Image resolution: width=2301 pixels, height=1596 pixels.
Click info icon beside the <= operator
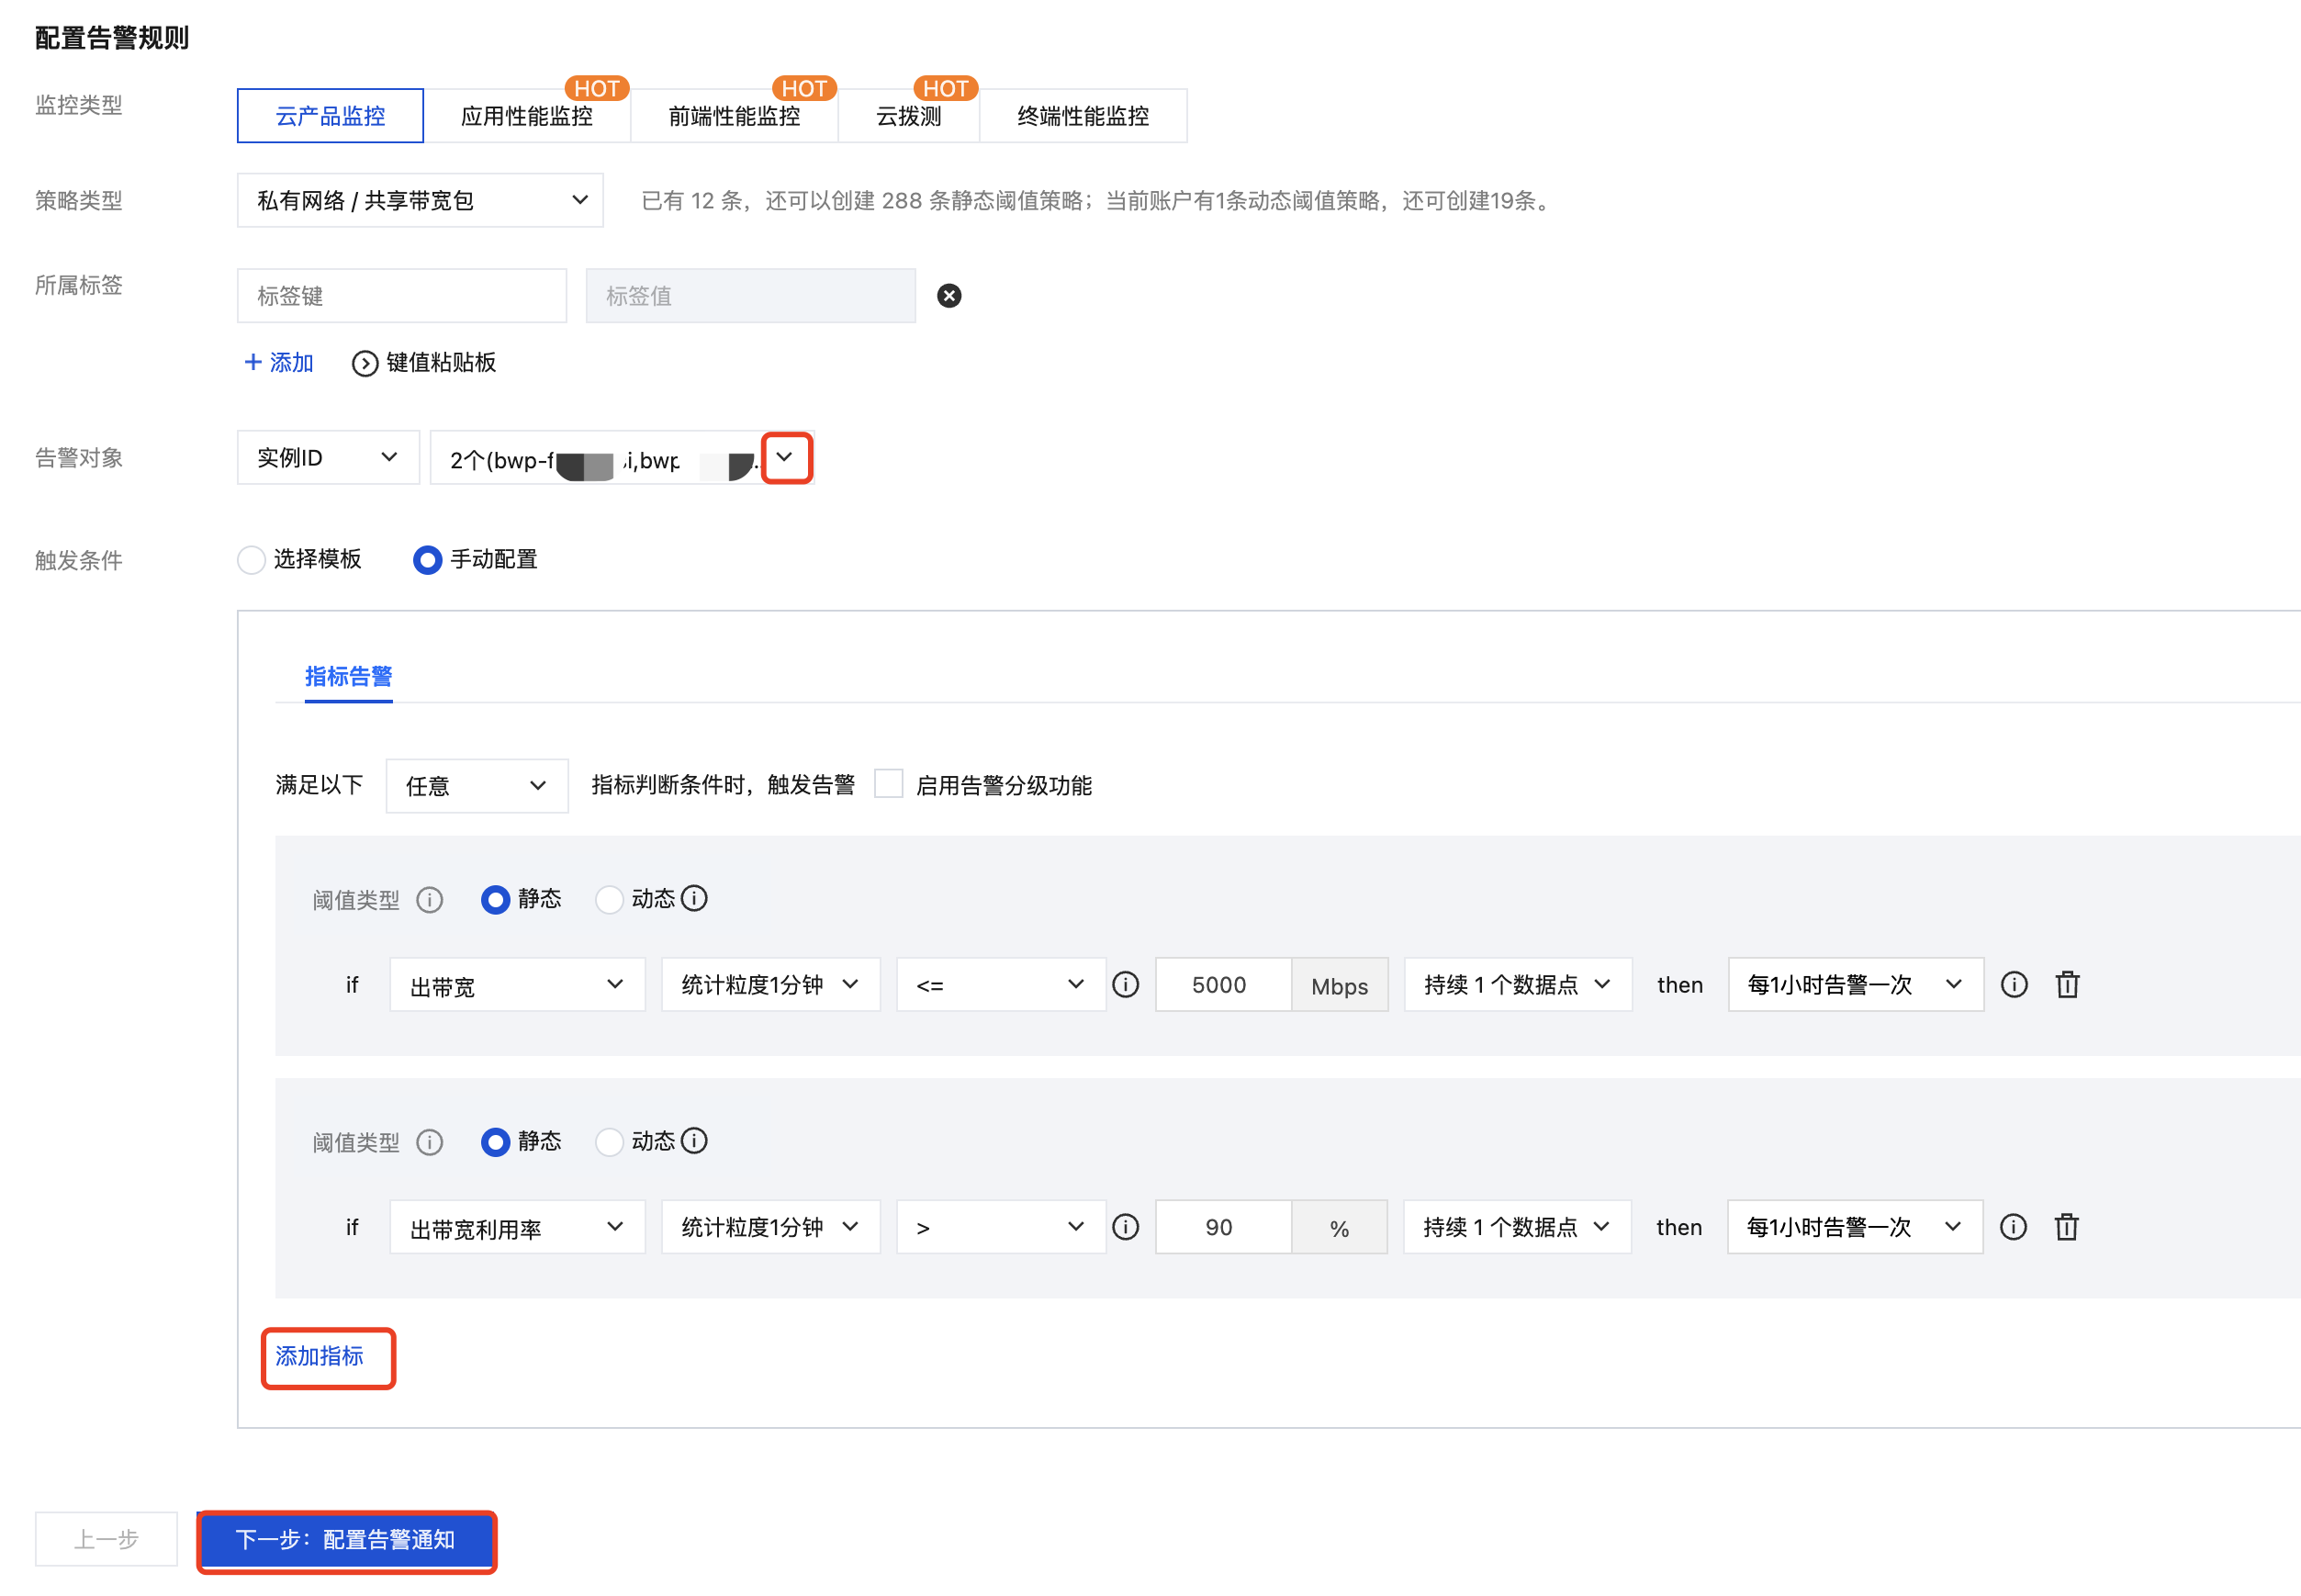pos(1125,985)
